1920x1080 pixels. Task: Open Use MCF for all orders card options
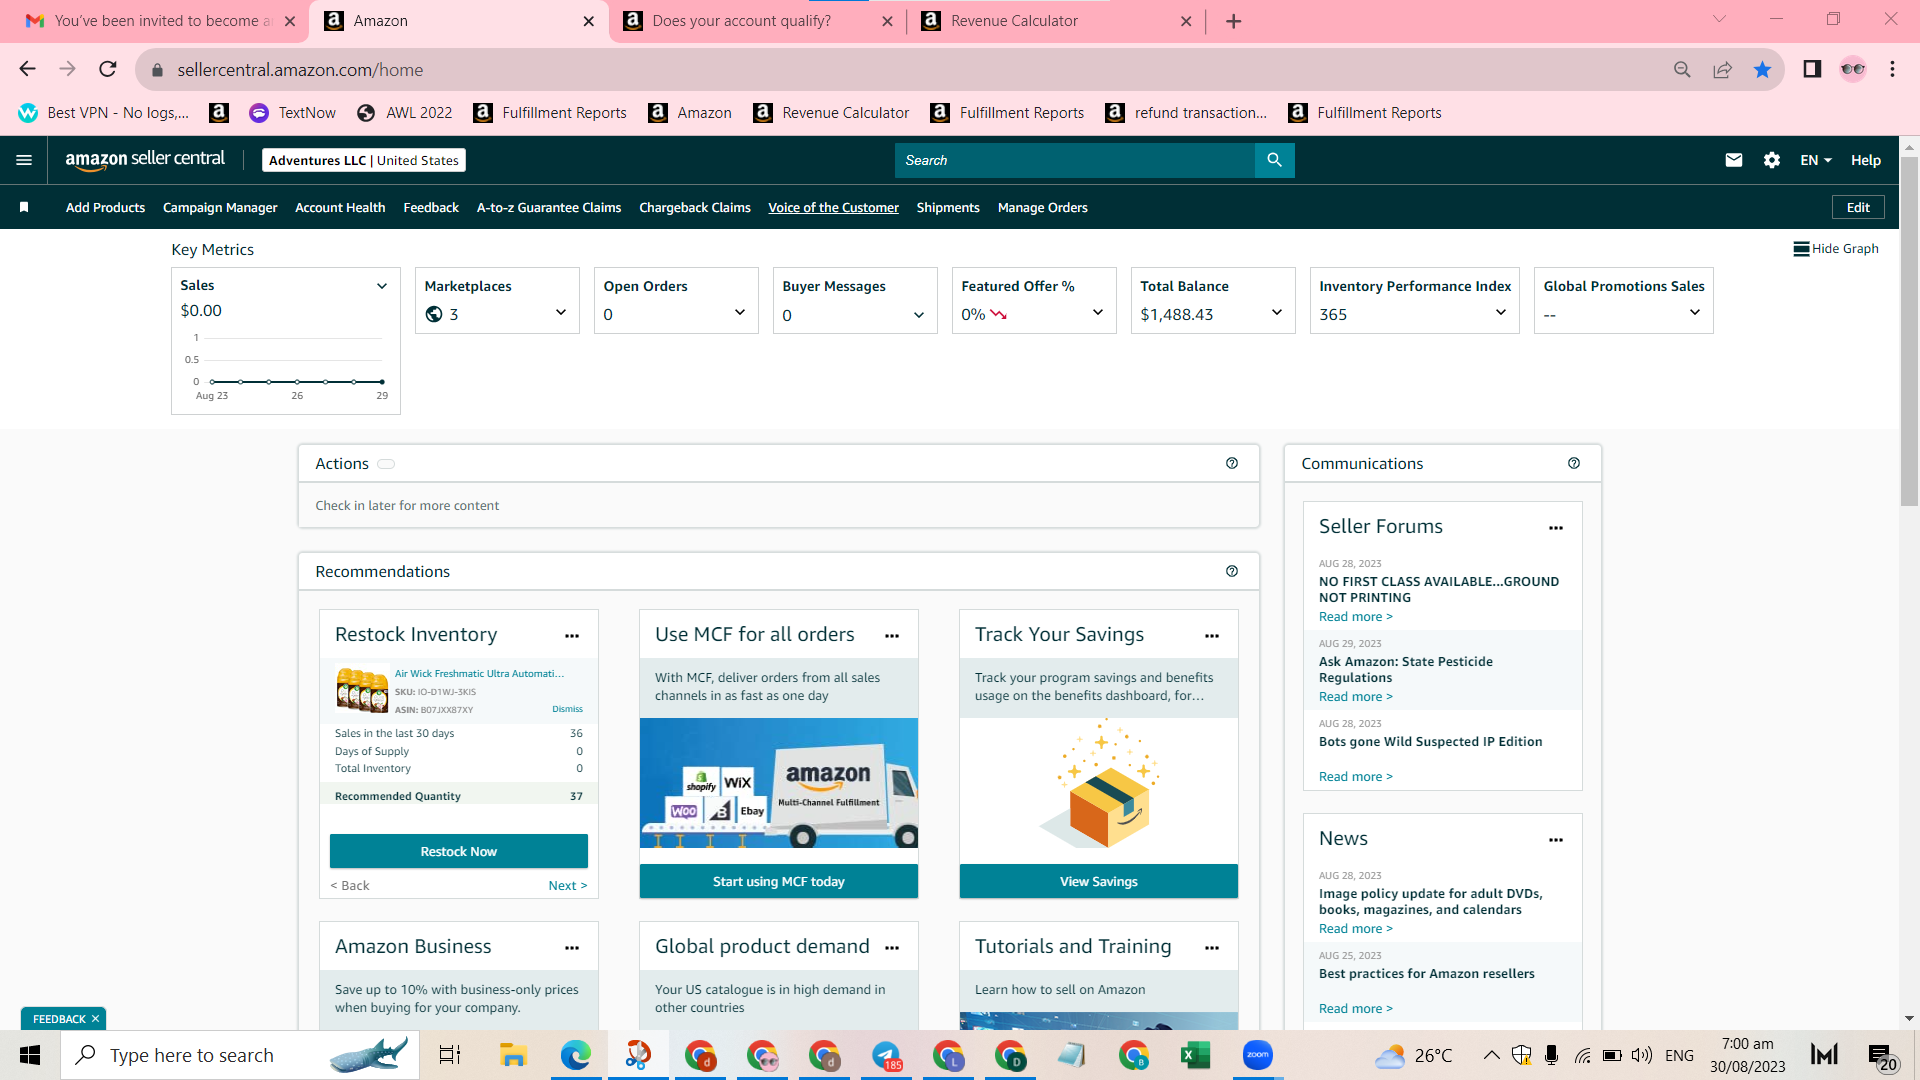[892, 636]
